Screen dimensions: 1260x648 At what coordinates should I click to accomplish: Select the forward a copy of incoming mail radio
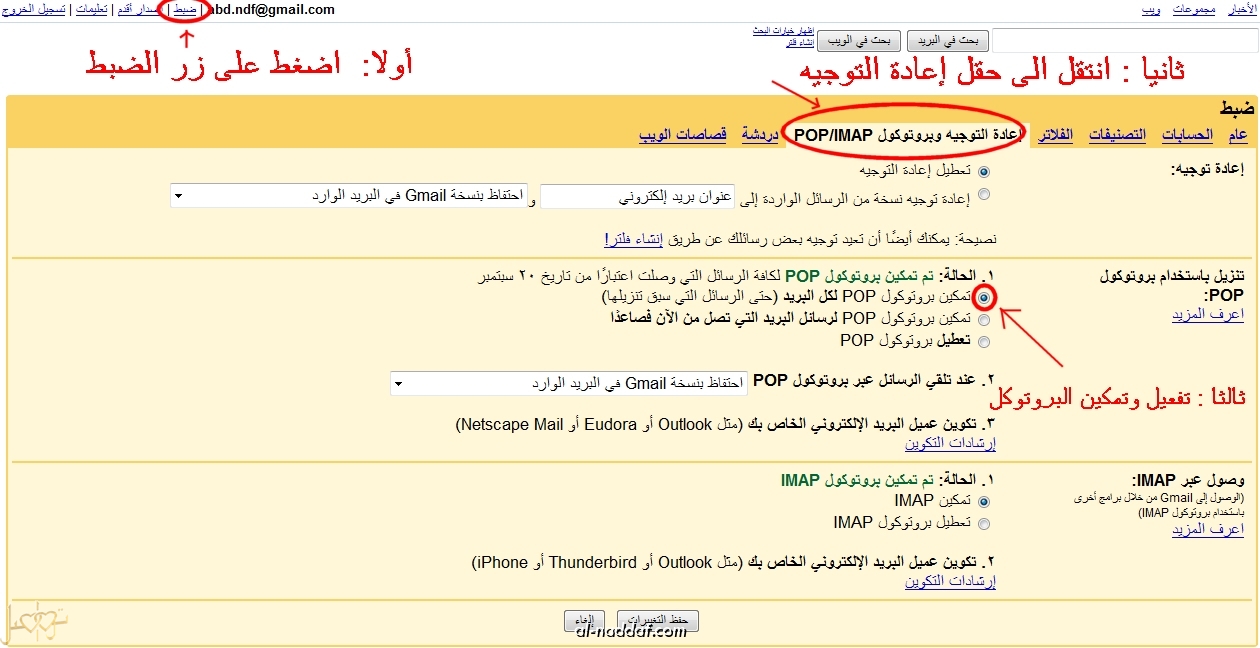point(984,195)
